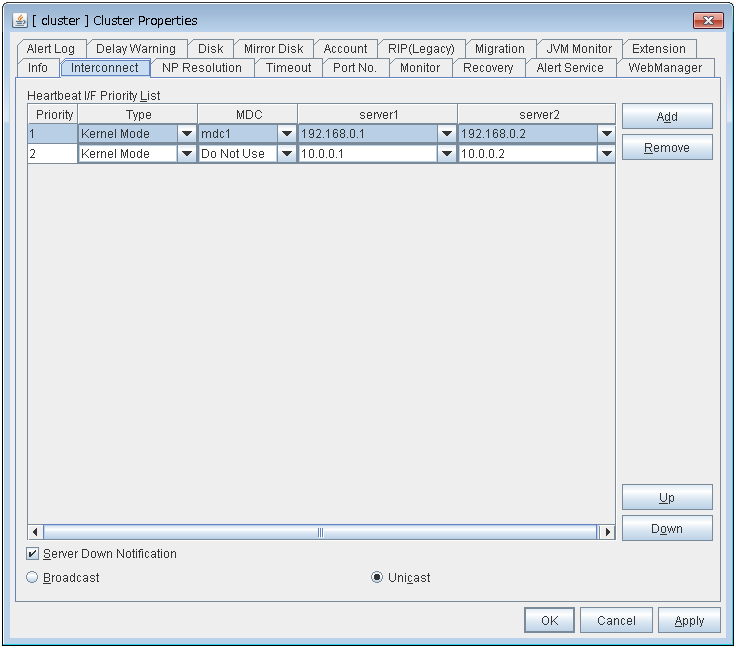The width and height of the screenshot is (736, 648).
Task: Click Apply to save settings
Action: (689, 621)
